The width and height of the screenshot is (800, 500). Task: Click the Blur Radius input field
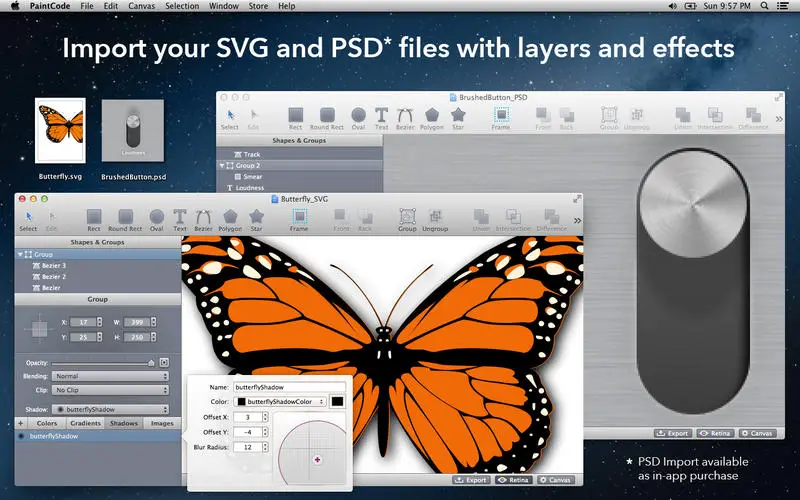247,447
